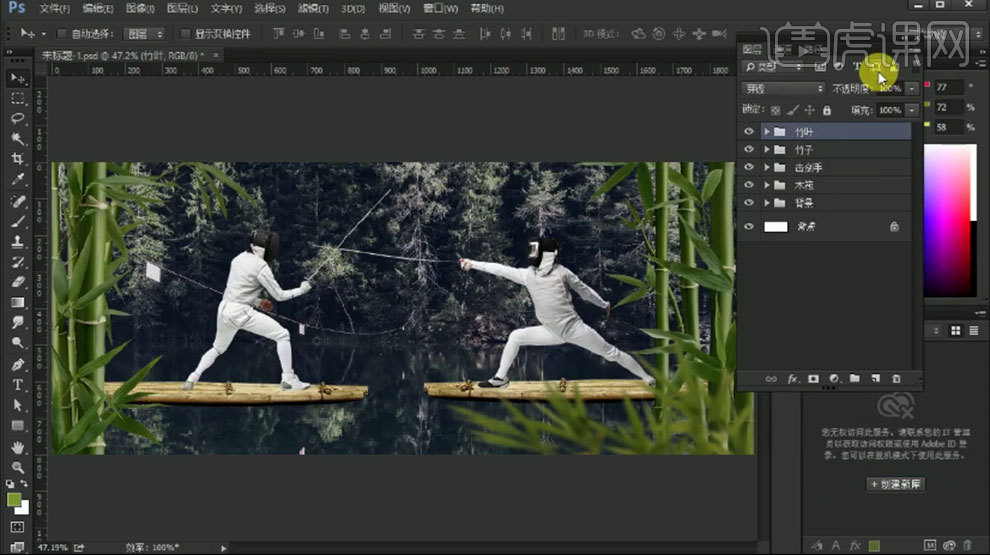The height and width of the screenshot is (555, 990).
Task: Open the layer blend mode dropdown
Action: (x=783, y=88)
